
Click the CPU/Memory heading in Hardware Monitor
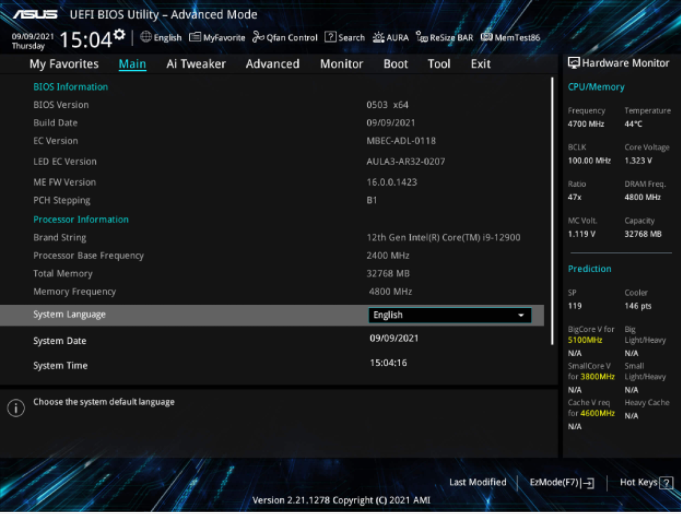click(596, 87)
